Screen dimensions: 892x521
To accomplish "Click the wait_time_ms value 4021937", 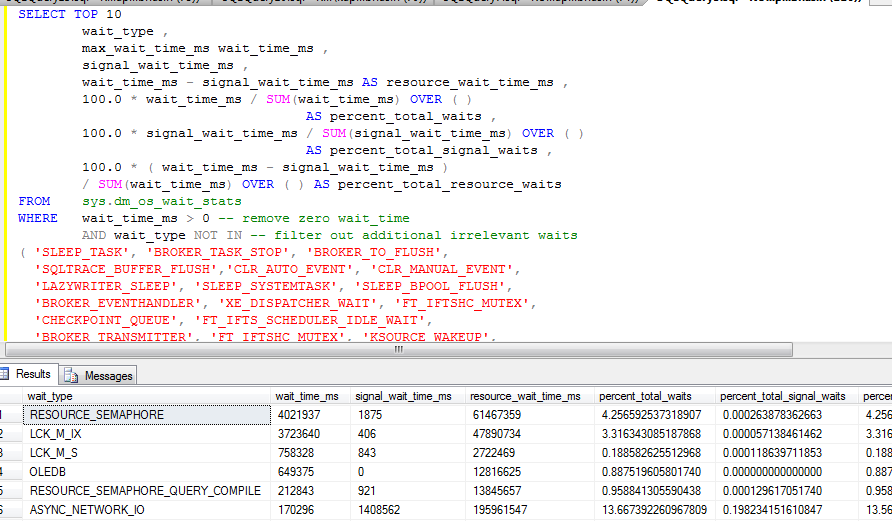I will coord(299,415).
